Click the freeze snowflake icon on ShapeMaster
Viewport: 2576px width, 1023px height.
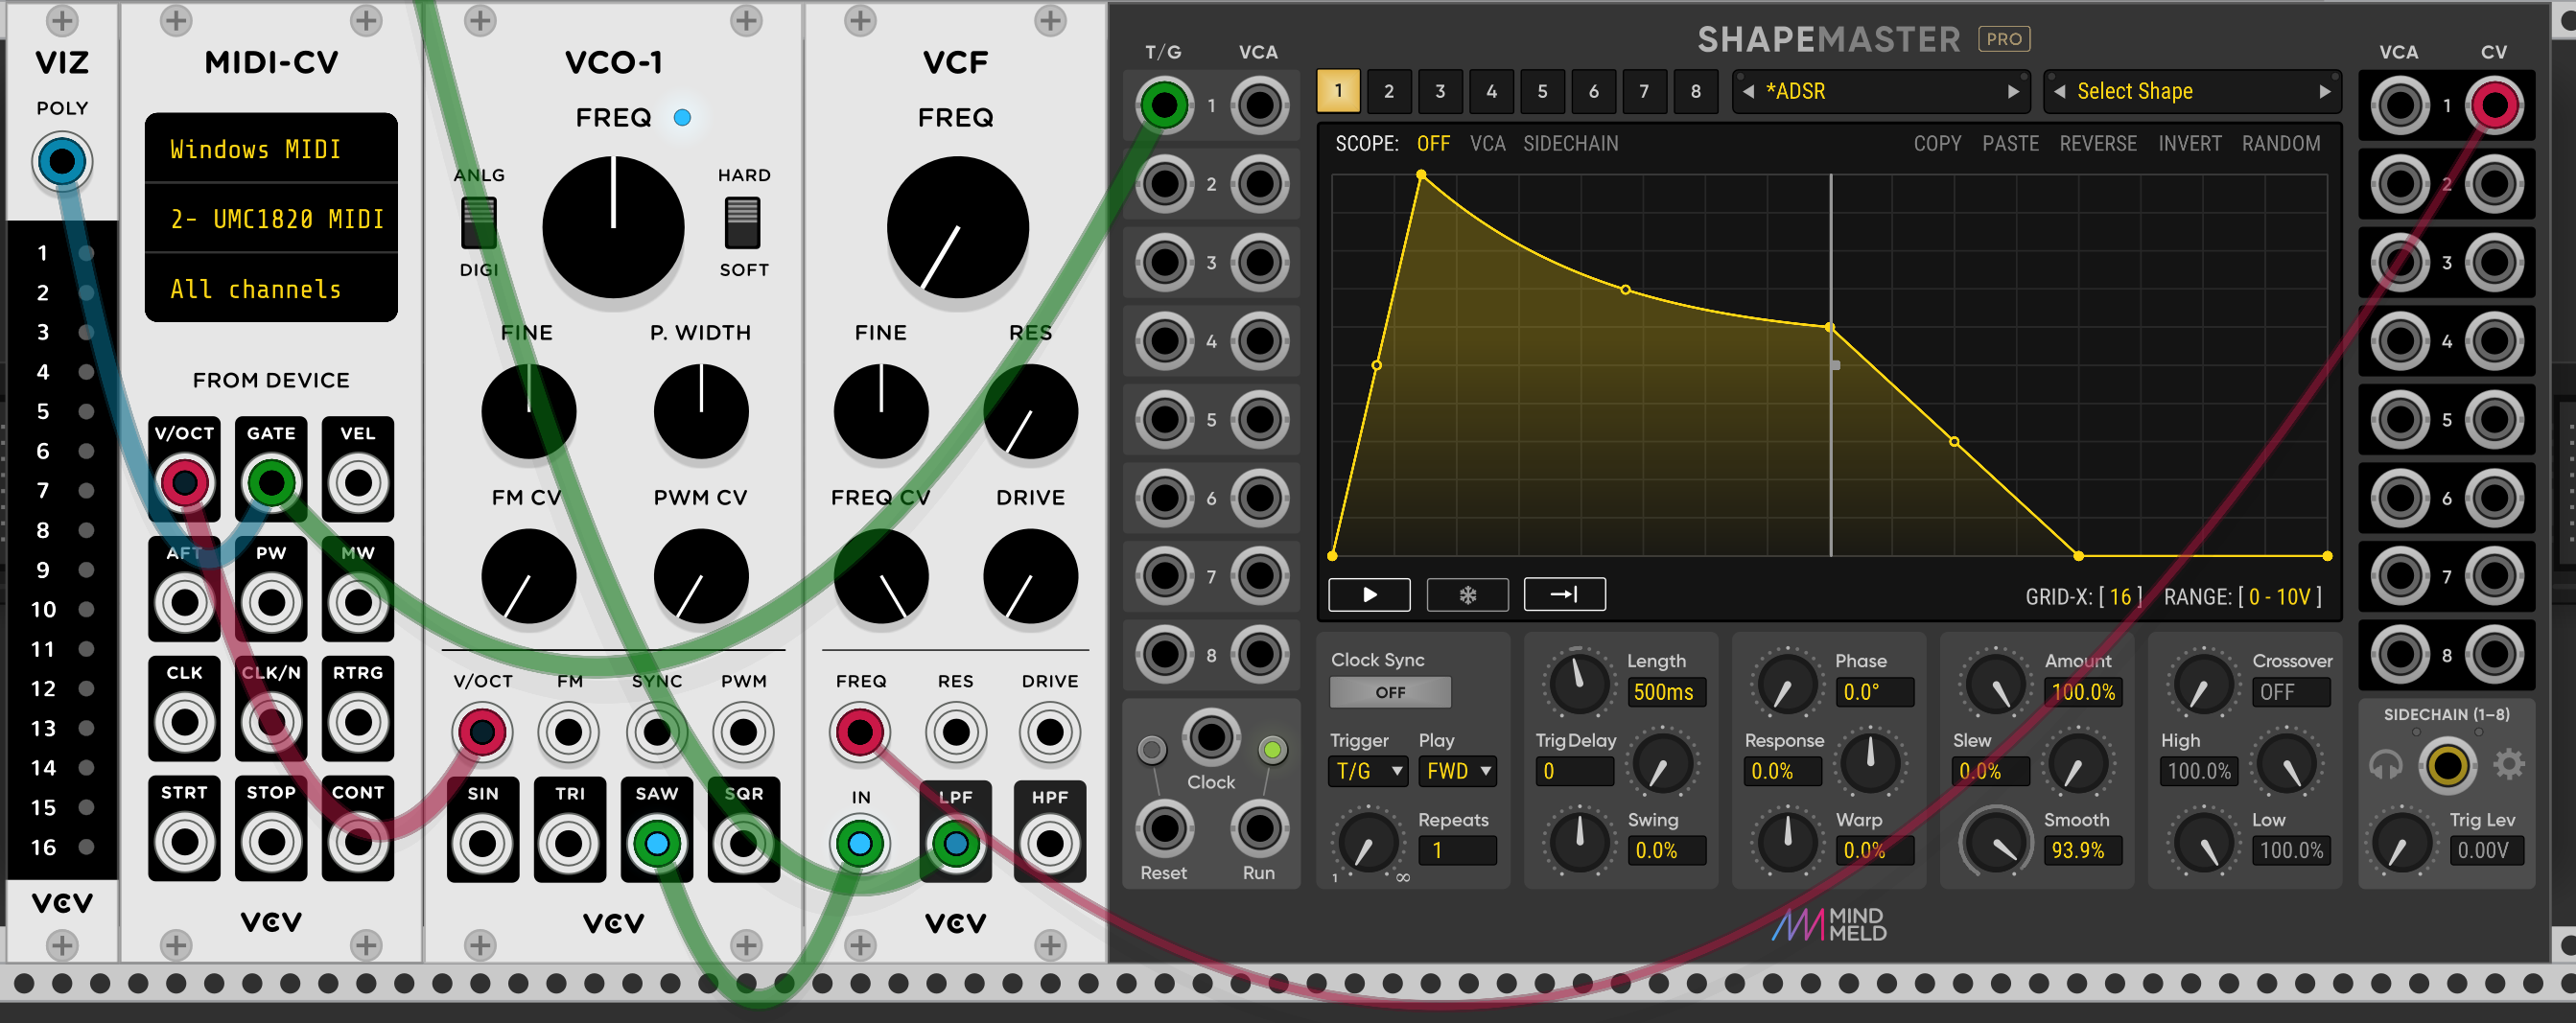[x=1467, y=594]
